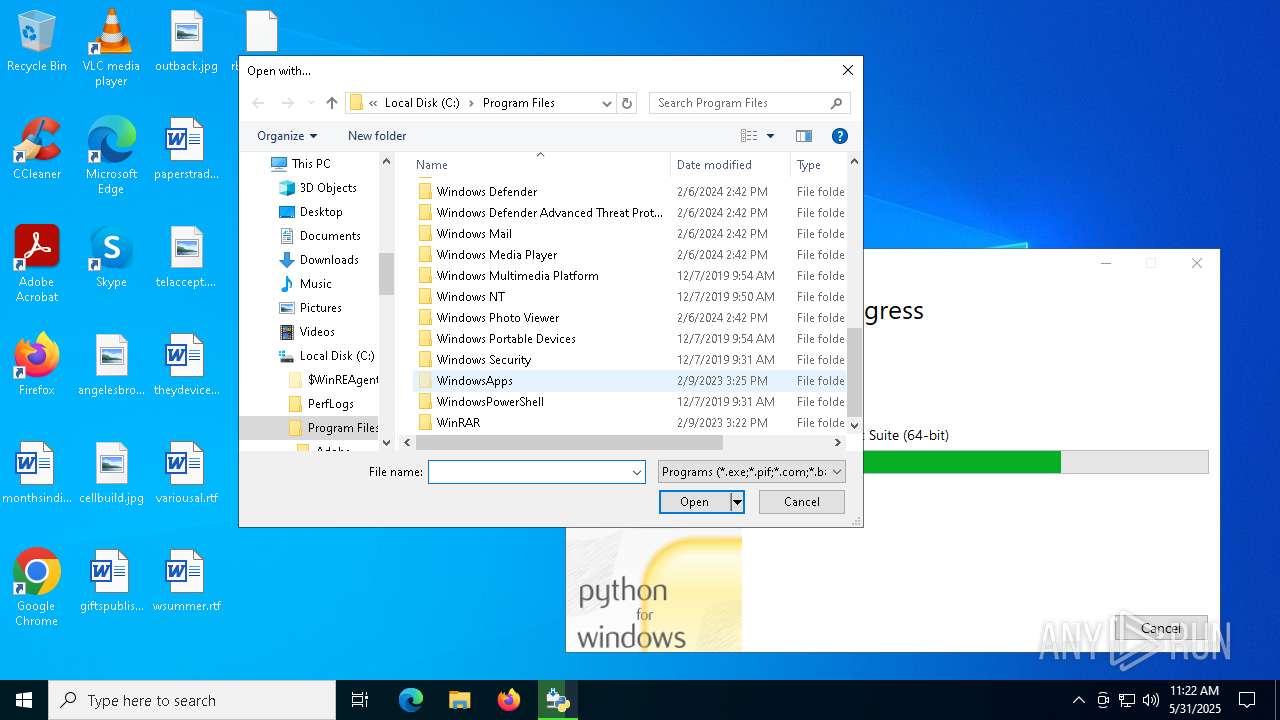Expand the view options dropdown arrow

click(x=770, y=136)
